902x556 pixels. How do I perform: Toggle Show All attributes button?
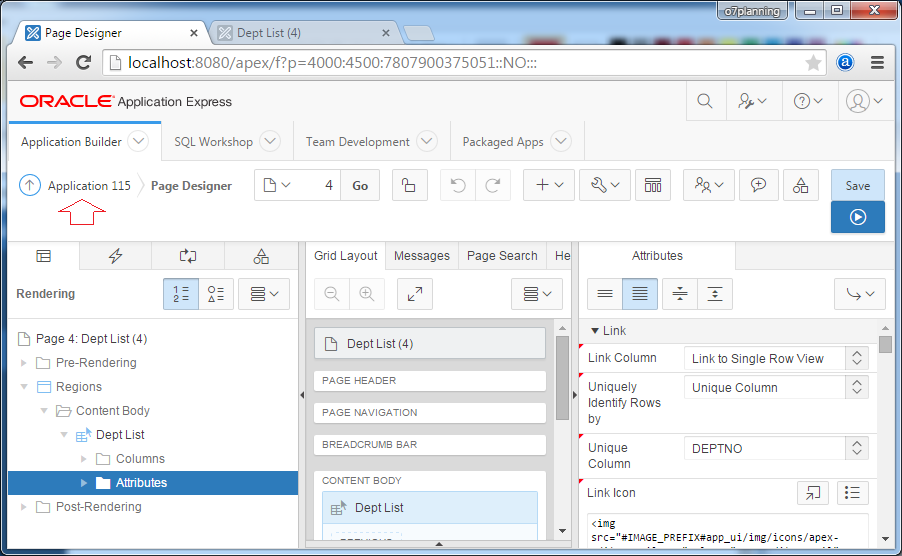[640, 294]
